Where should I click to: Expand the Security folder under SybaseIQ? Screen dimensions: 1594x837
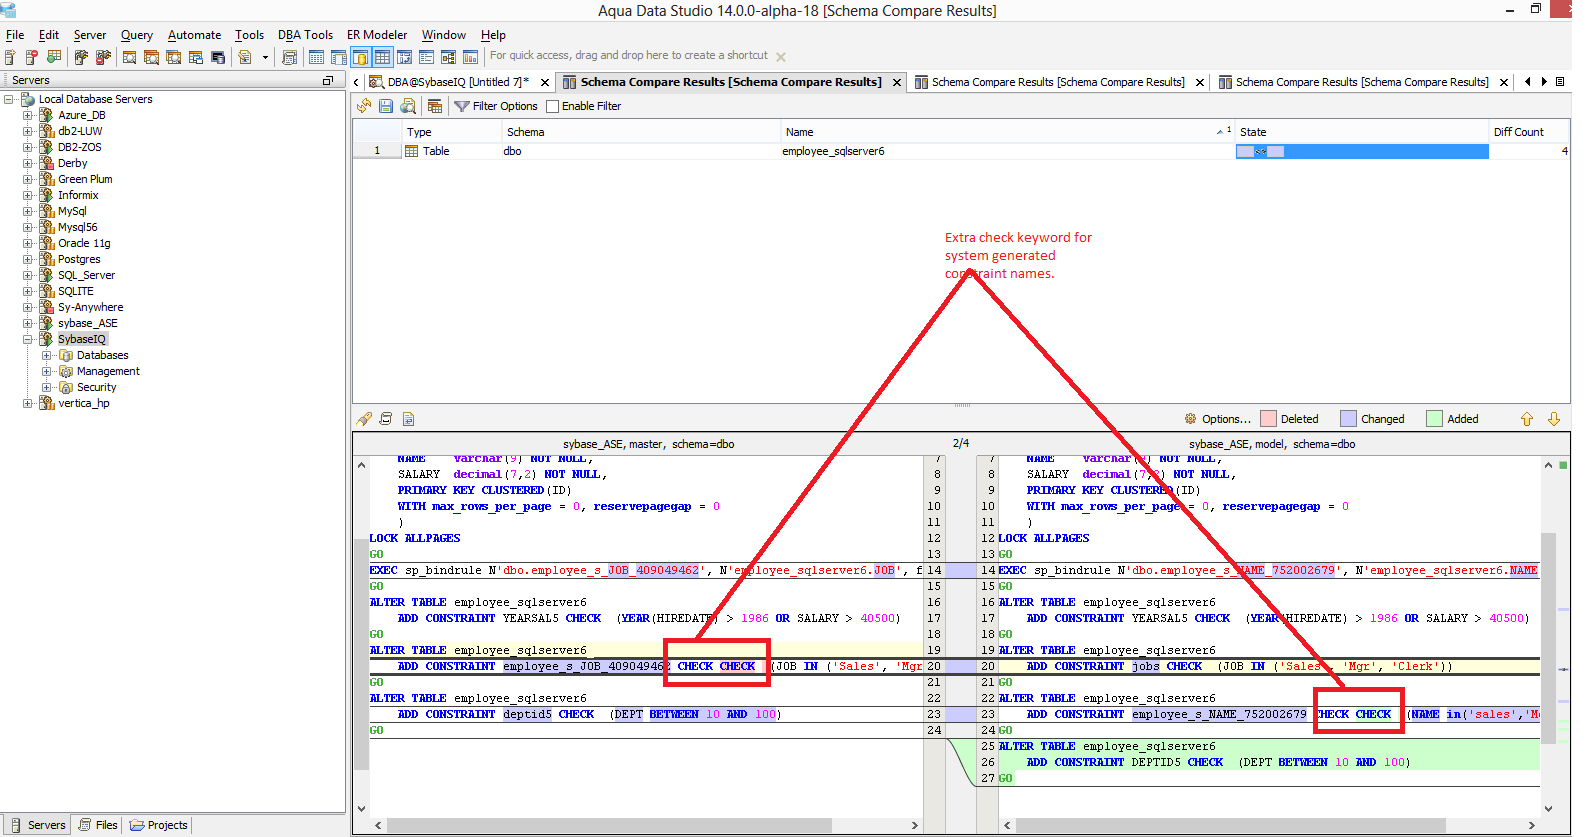tap(47, 387)
